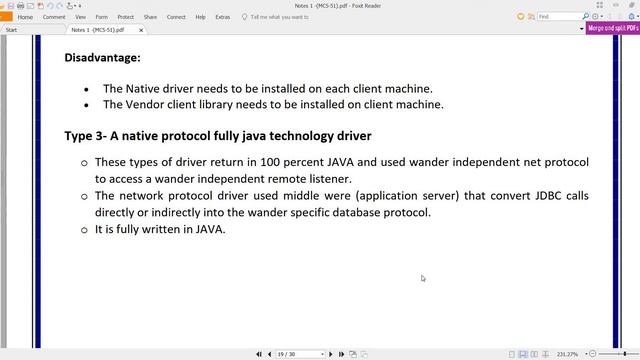This screenshot has height=360, width=640.
Task: Open the Protect ribbon tab
Action: [126, 17]
